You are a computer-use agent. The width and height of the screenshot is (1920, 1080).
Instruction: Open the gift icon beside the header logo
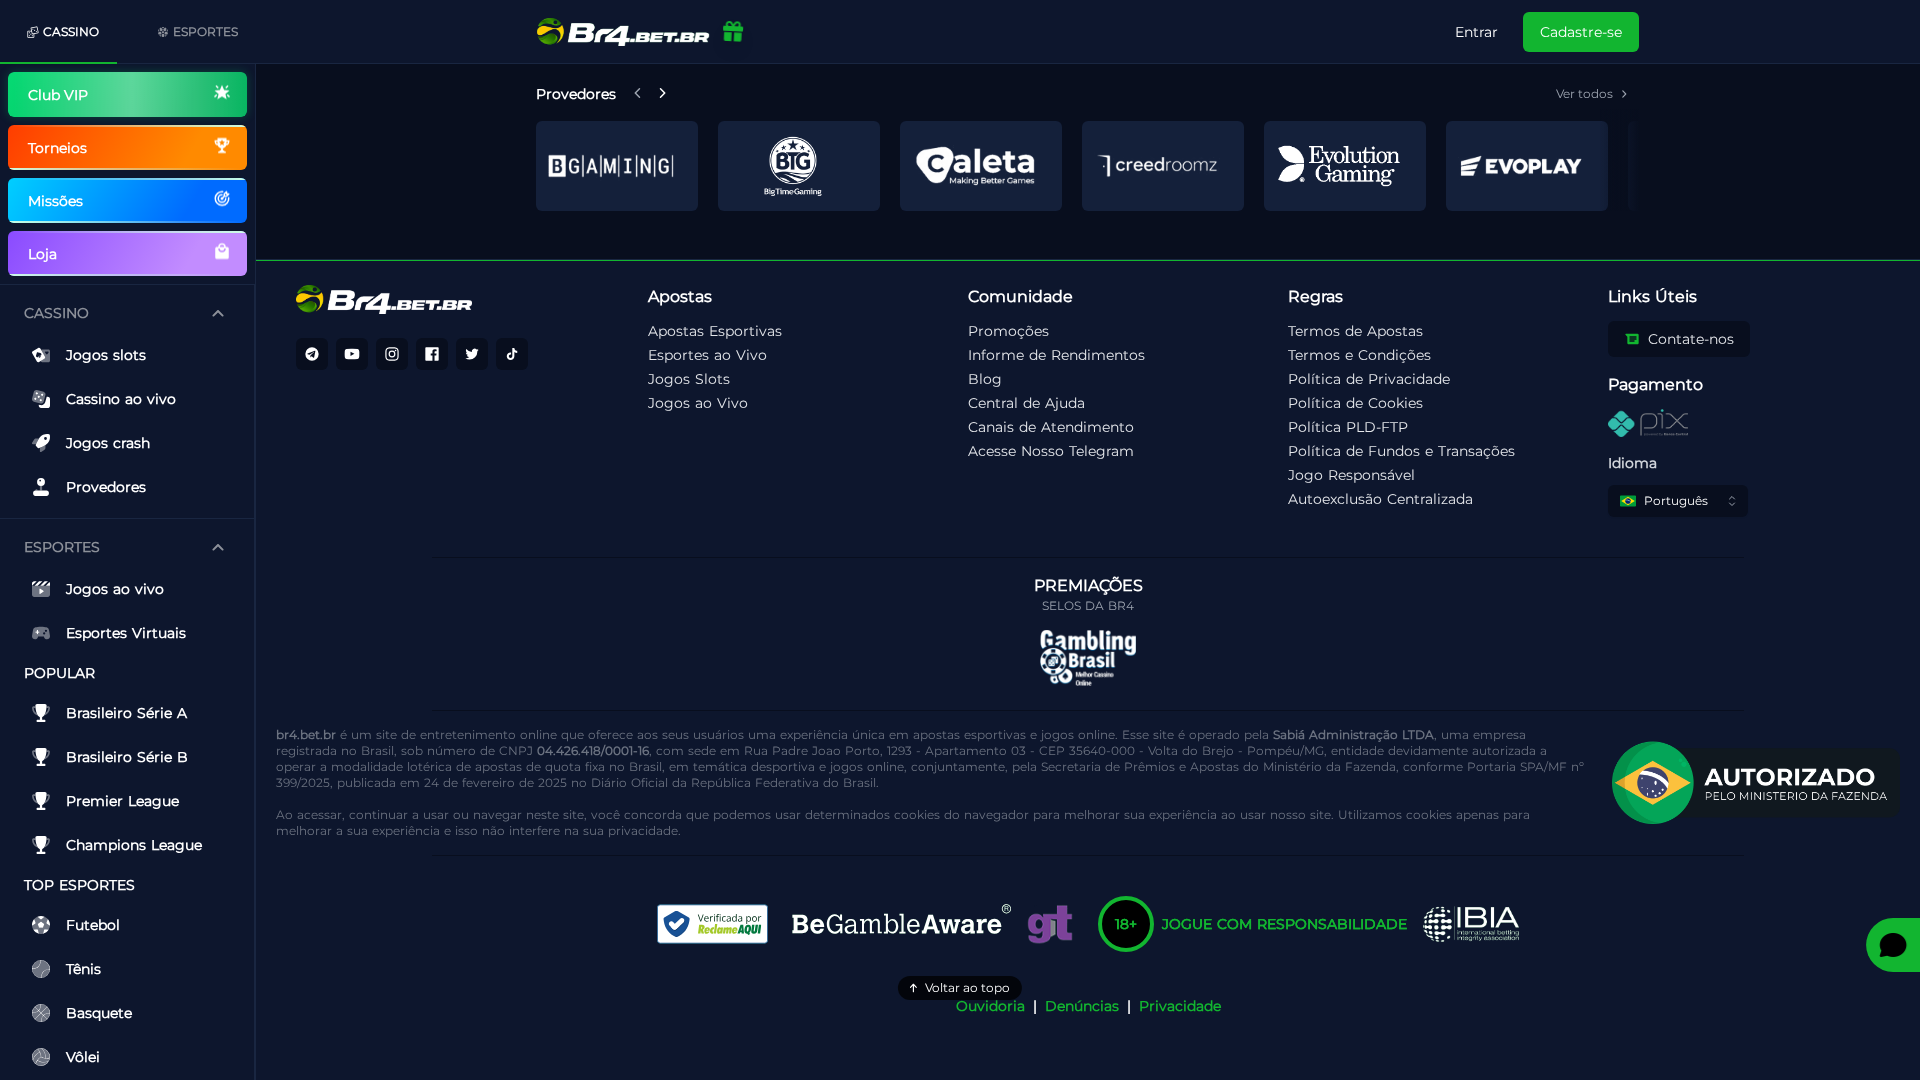[x=733, y=32]
